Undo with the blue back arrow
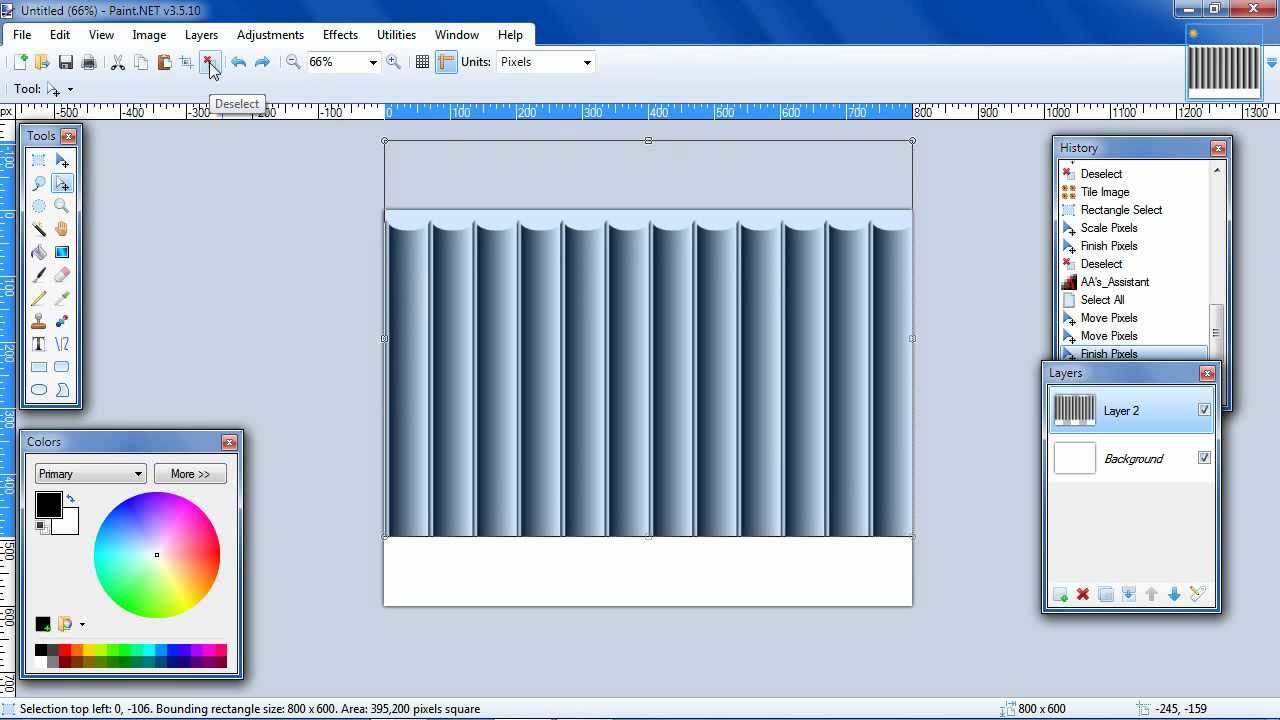The width and height of the screenshot is (1280, 720). (239, 62)
